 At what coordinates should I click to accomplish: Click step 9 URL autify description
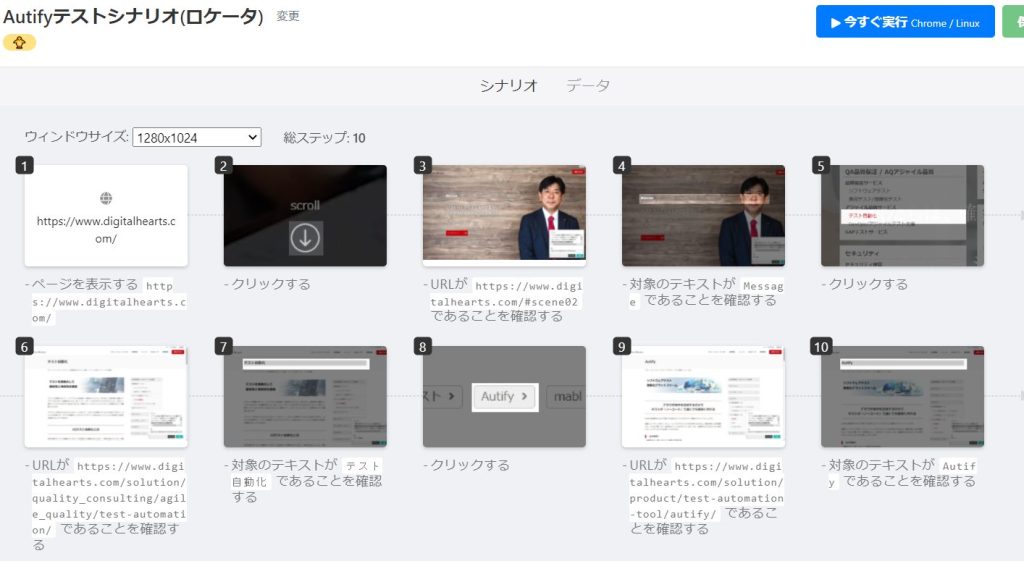point(703,497)
